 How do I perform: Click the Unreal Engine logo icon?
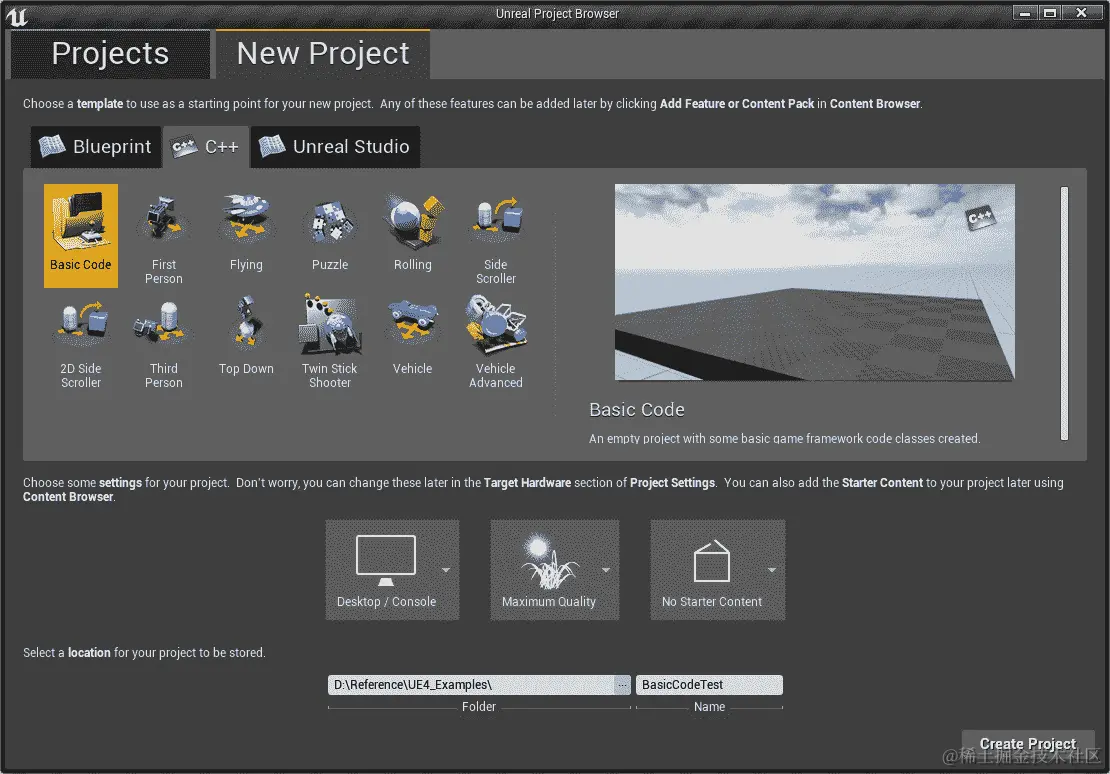coord(17,16)
